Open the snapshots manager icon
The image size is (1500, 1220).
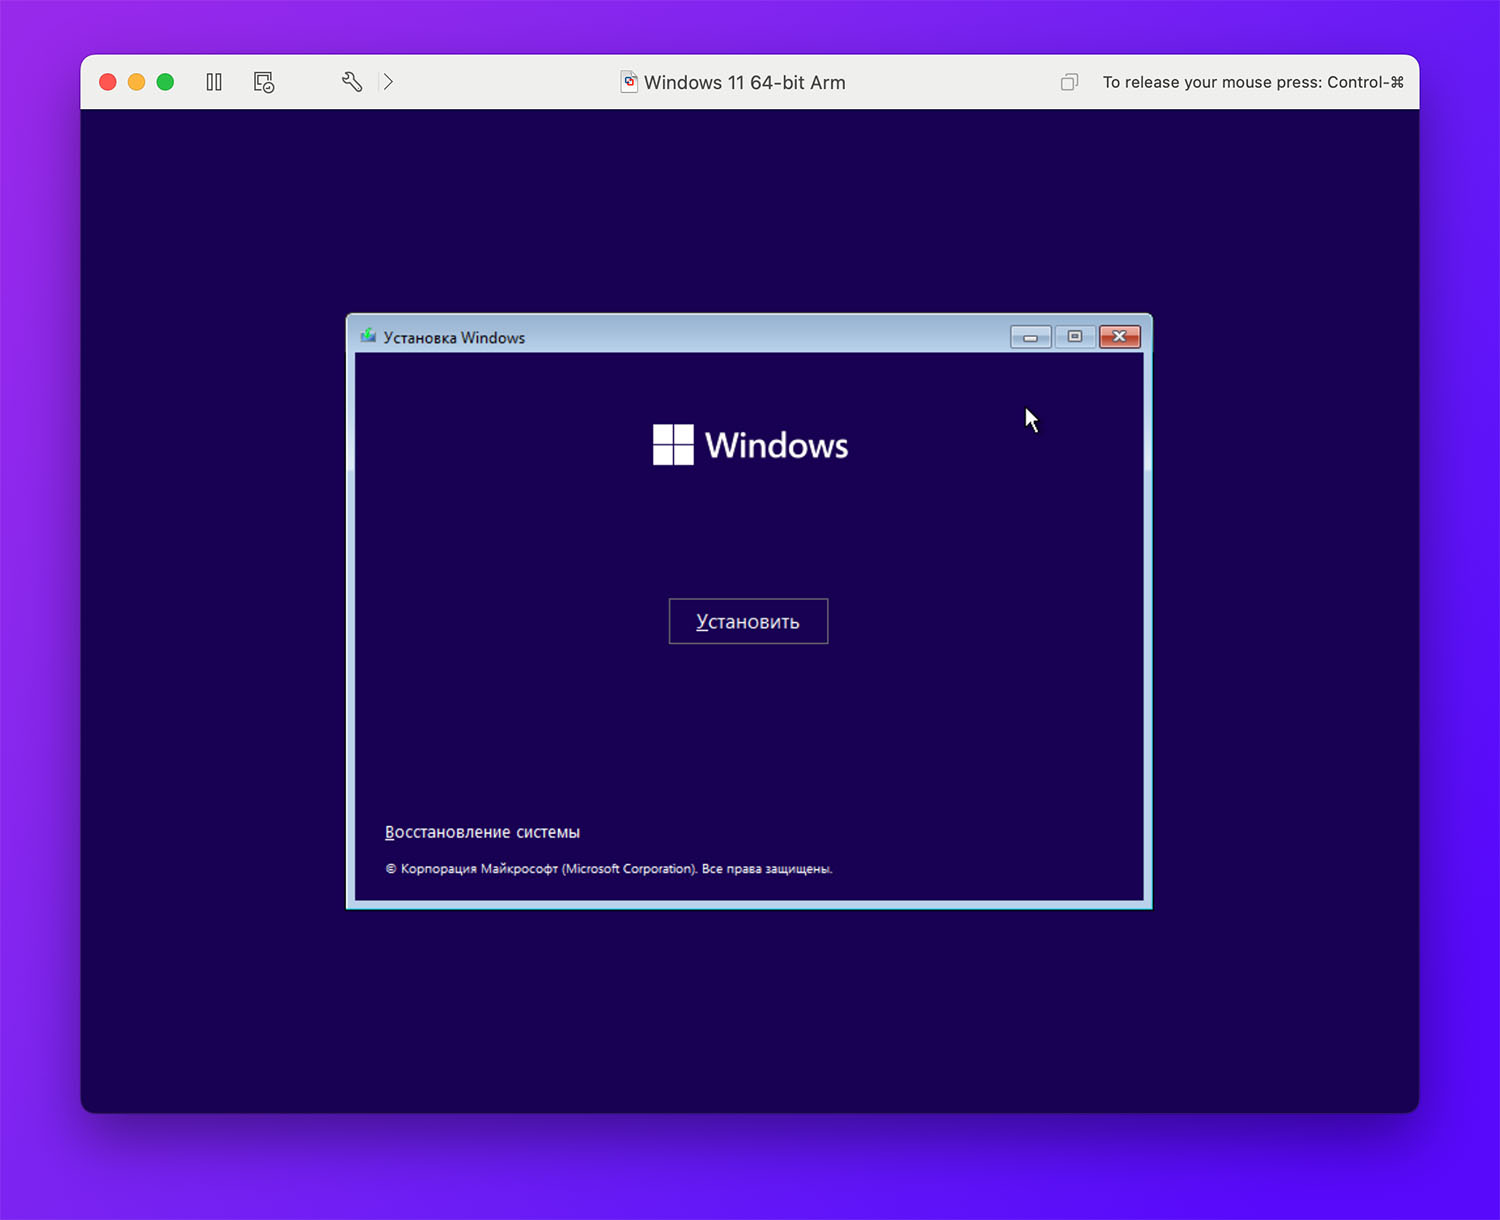pyautogui.click(x=264, y=82)
